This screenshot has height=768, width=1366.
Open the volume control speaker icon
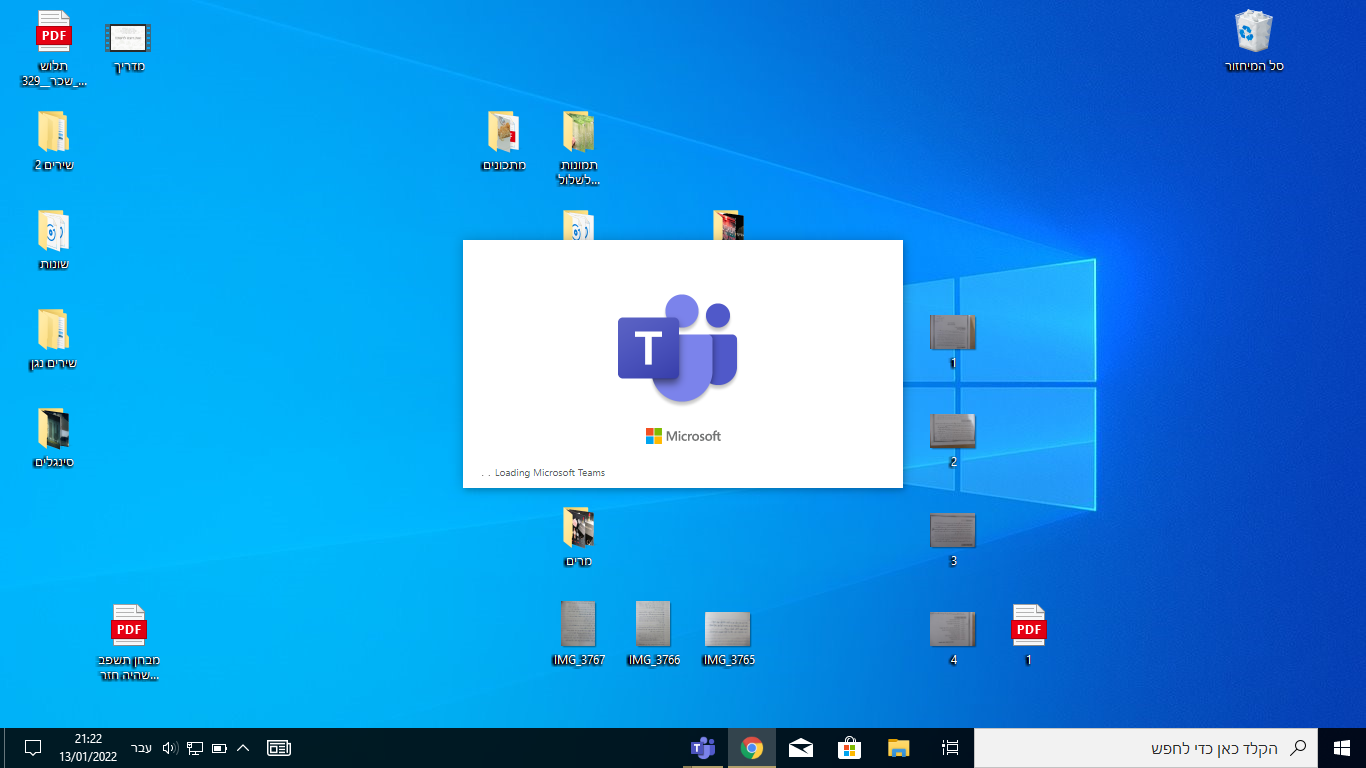tap(169, 748)
